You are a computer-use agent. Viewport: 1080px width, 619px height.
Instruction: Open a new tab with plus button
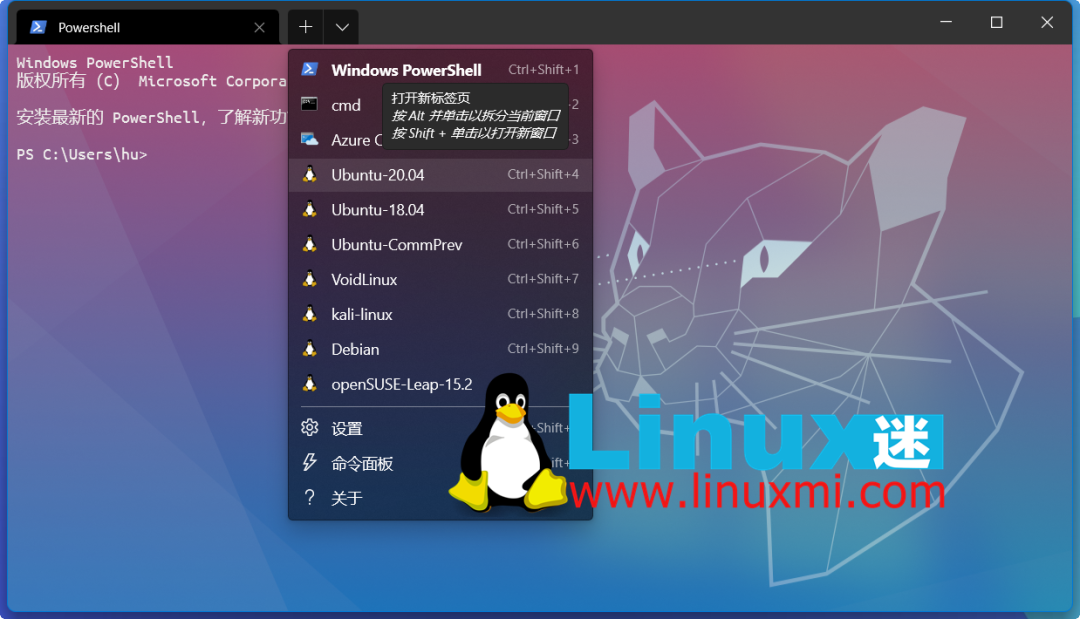pos(306,27)
